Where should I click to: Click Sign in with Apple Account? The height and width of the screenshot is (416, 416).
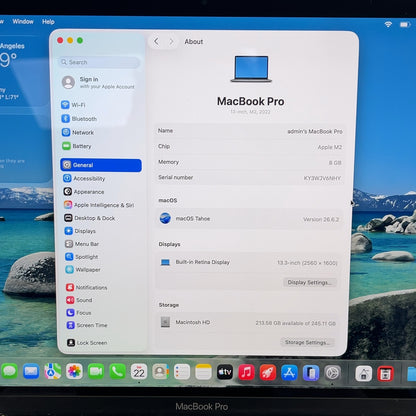[x=99, y=82]
